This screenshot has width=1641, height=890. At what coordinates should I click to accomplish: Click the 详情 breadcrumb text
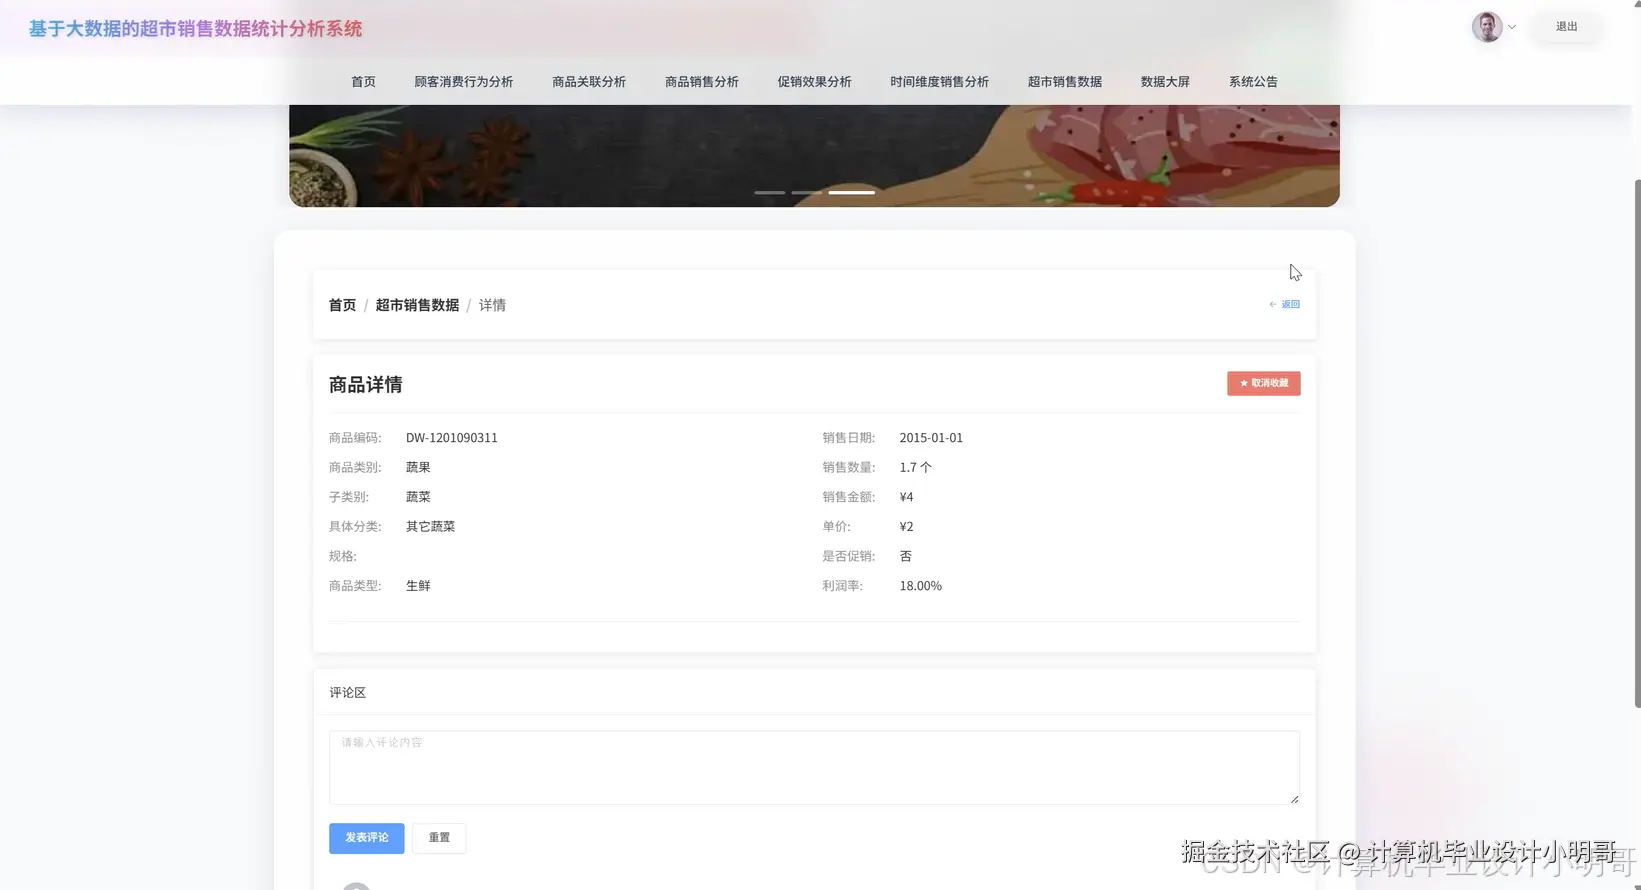[x=492, y=305]
